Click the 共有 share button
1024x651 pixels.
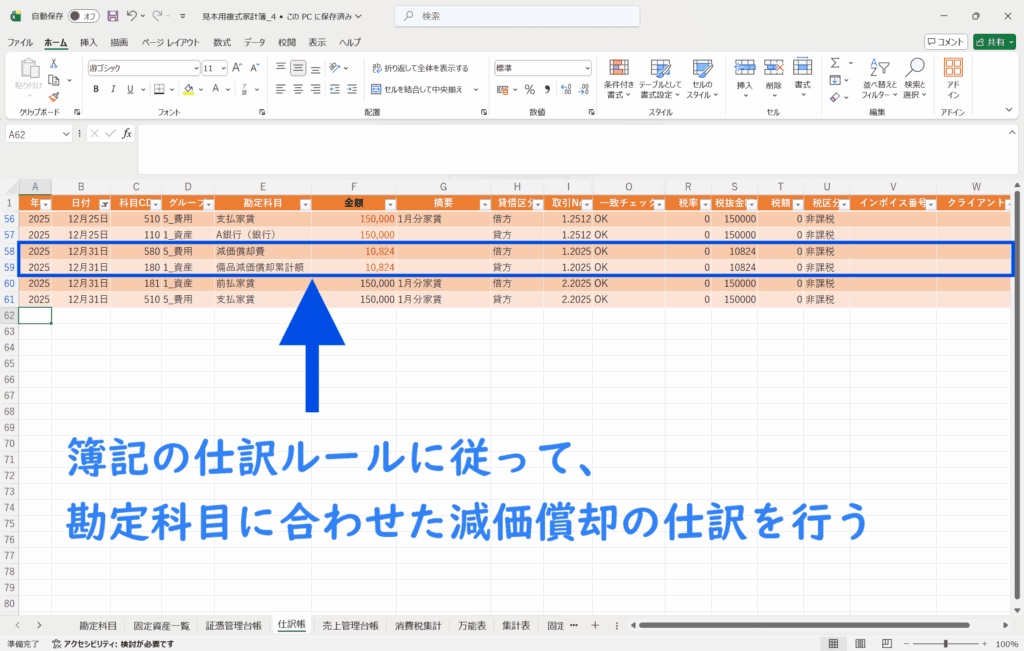click(x=993, y=42)
